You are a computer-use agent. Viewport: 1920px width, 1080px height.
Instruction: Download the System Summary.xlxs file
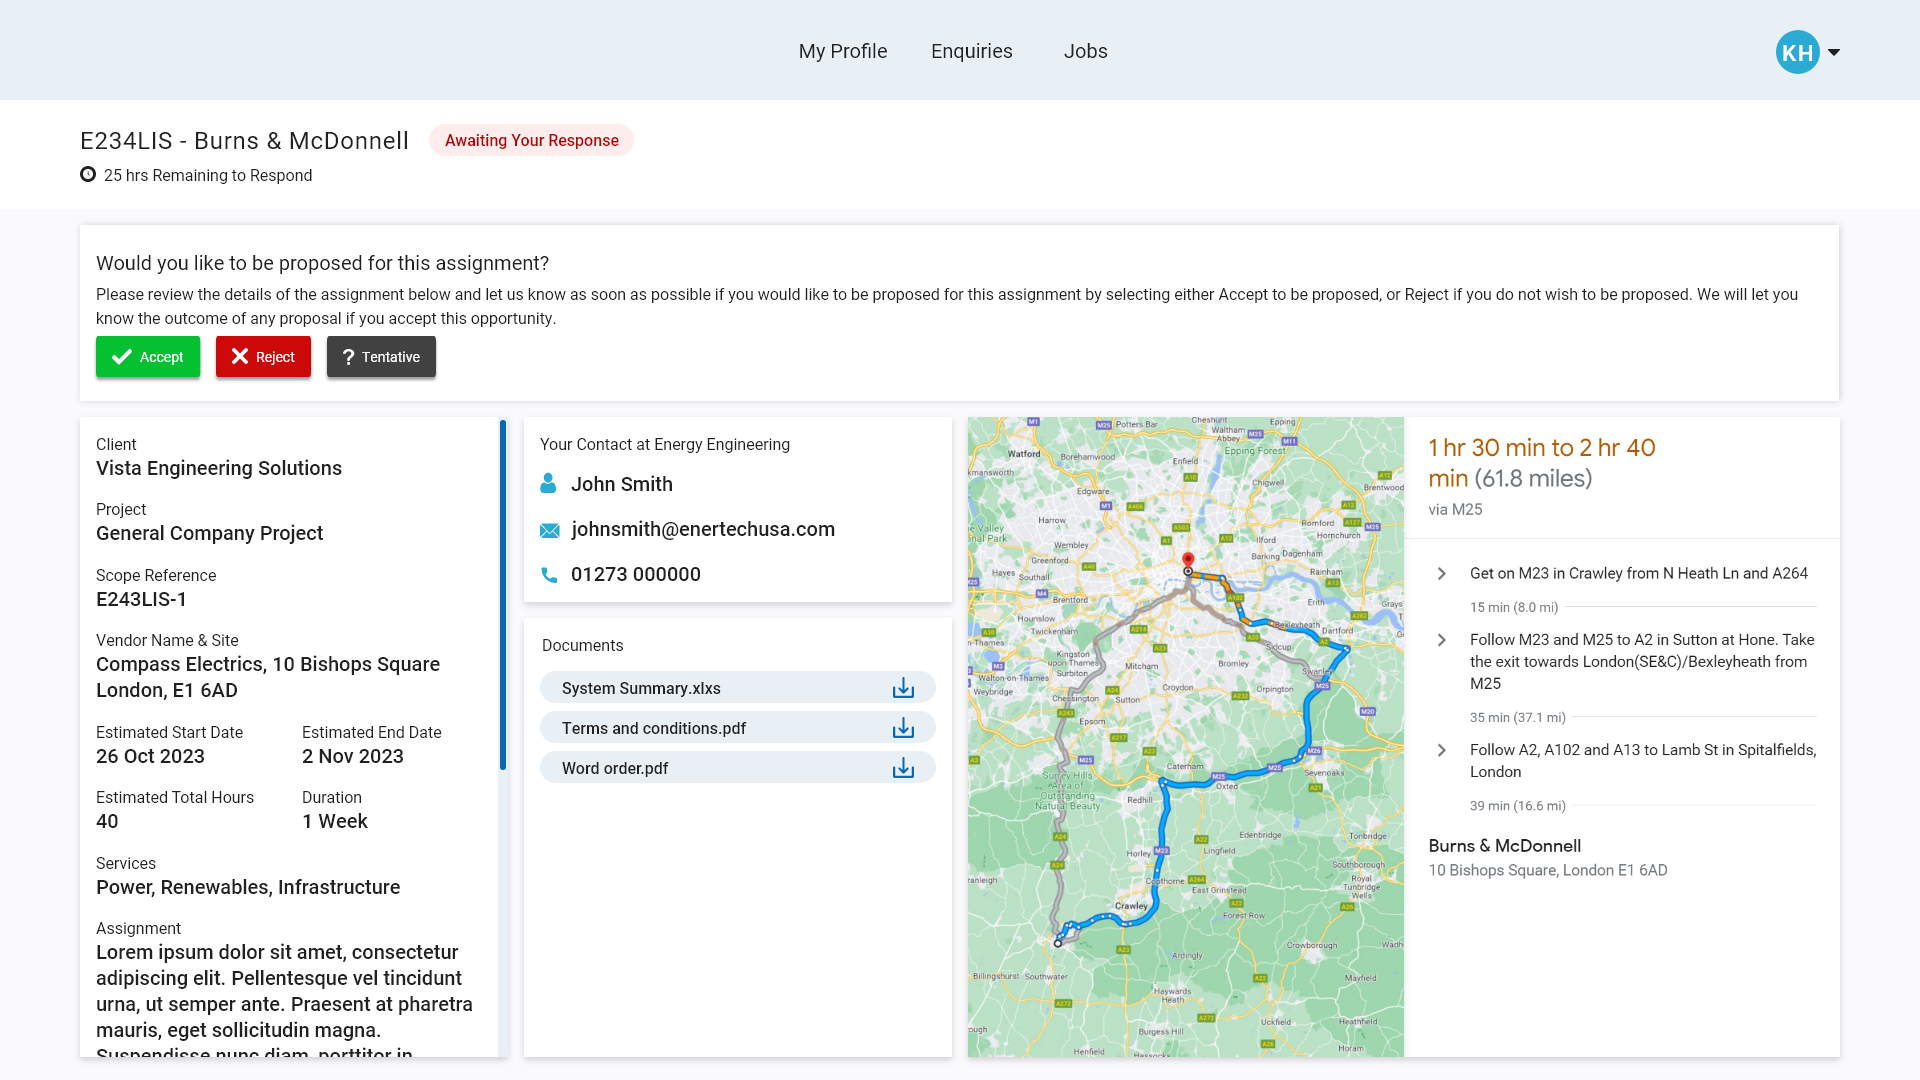[x=903, y=688]
